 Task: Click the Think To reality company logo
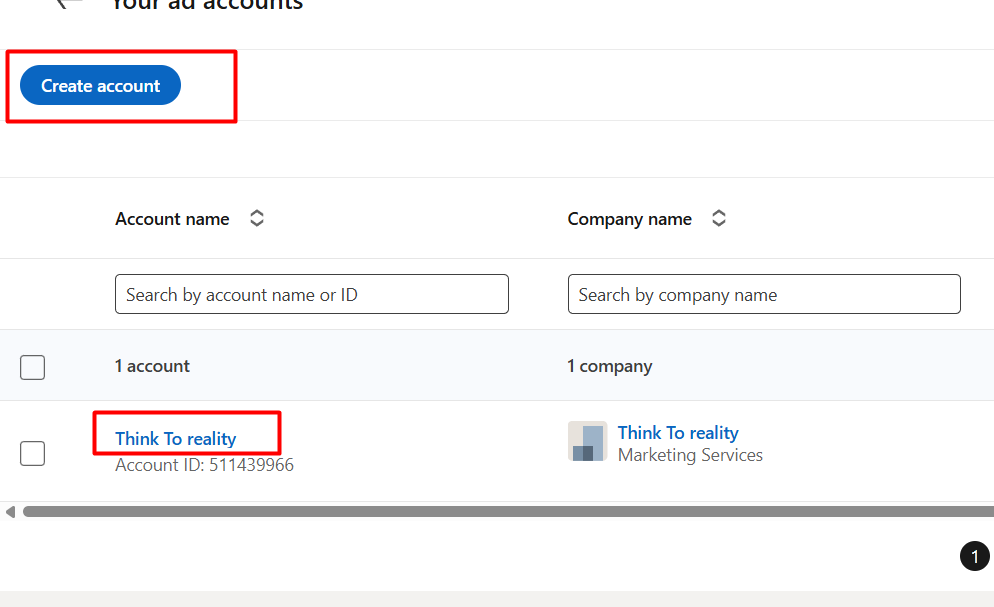(587, 441)
